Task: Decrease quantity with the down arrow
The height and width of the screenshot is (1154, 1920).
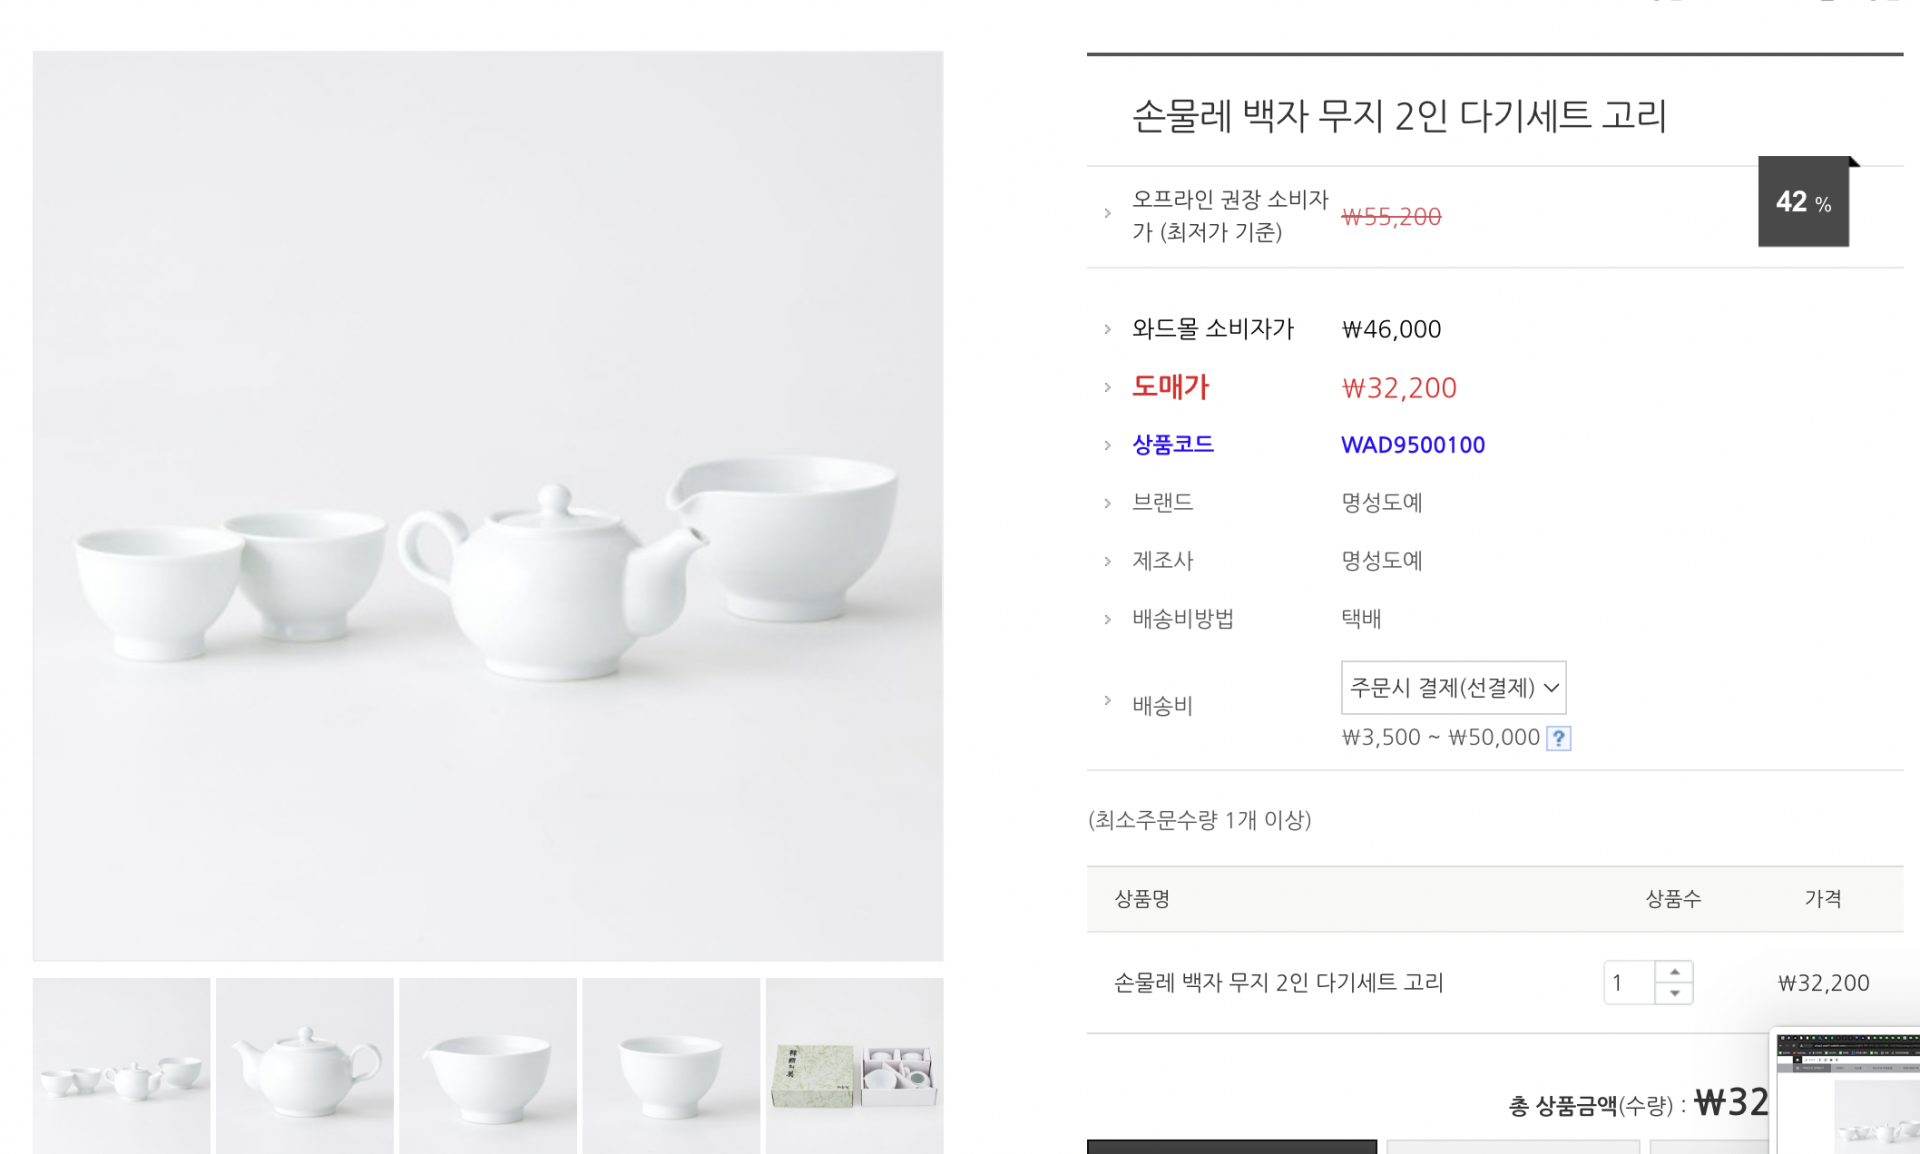Action: (x=1674, y=994)
